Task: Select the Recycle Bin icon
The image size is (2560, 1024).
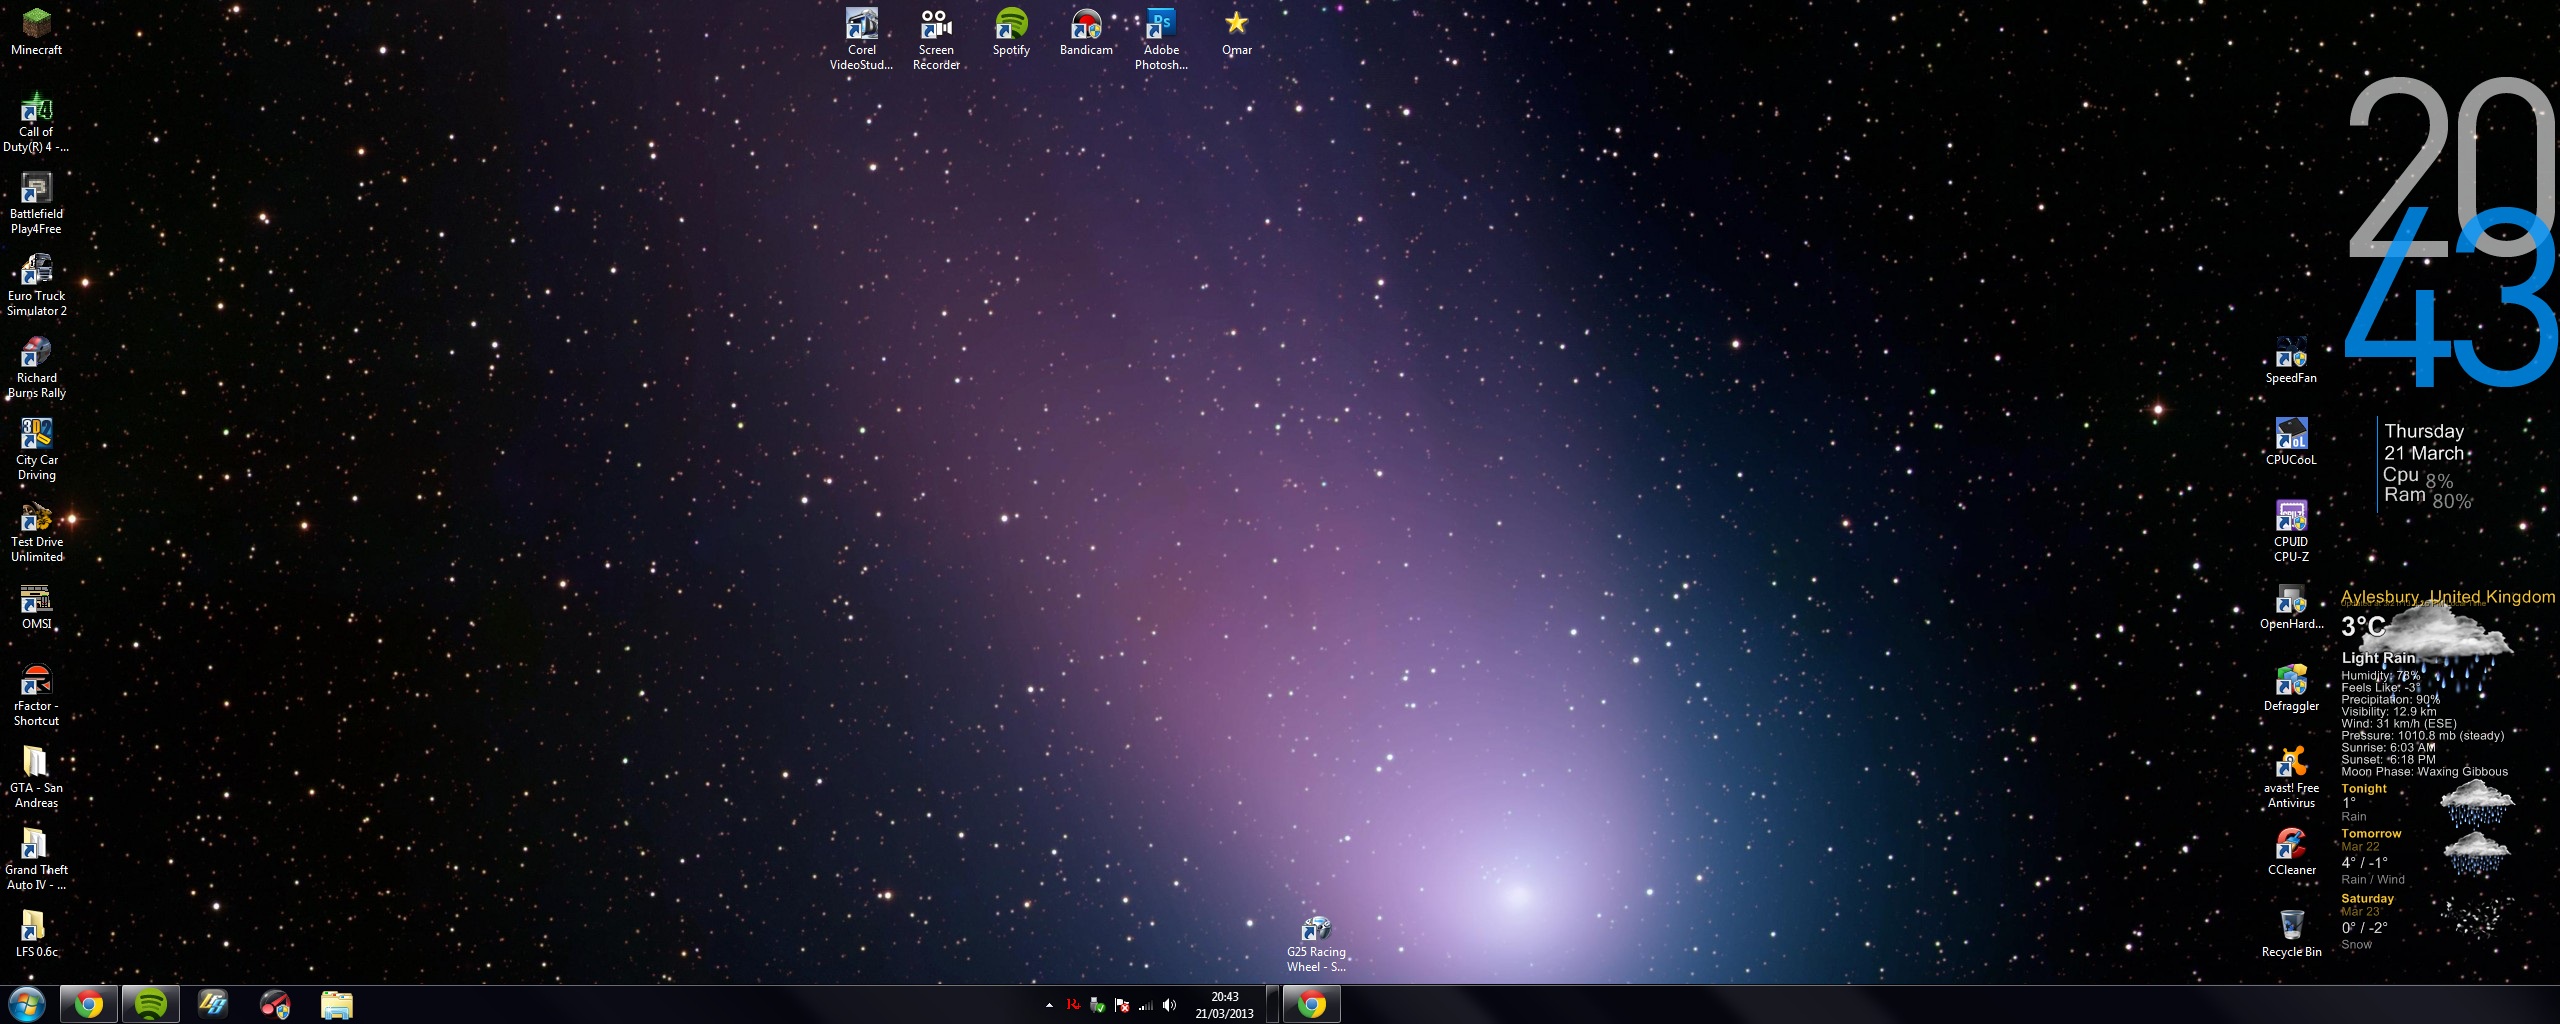Action: click(x=2291, y=935)
